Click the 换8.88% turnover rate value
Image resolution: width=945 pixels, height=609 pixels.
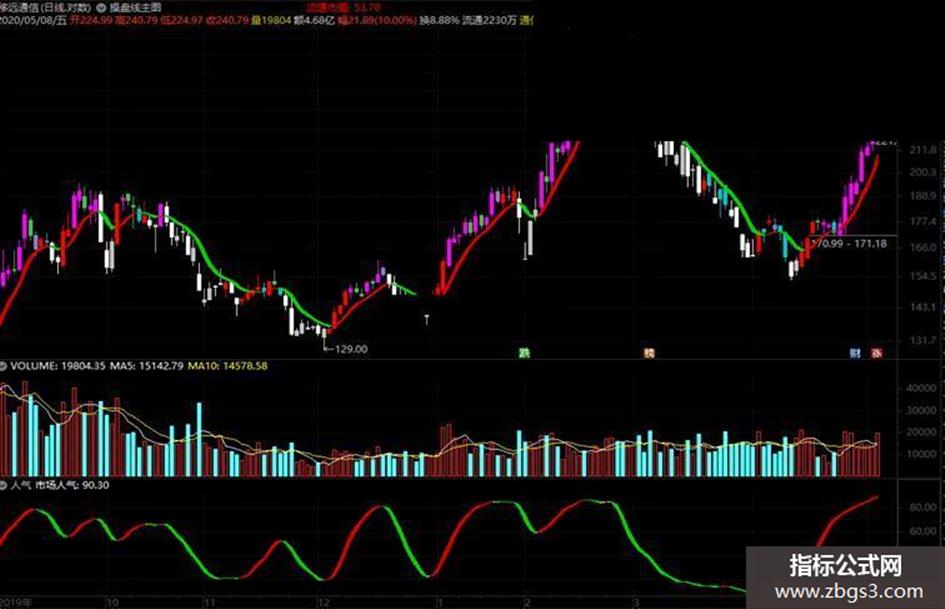click(439, 20)
